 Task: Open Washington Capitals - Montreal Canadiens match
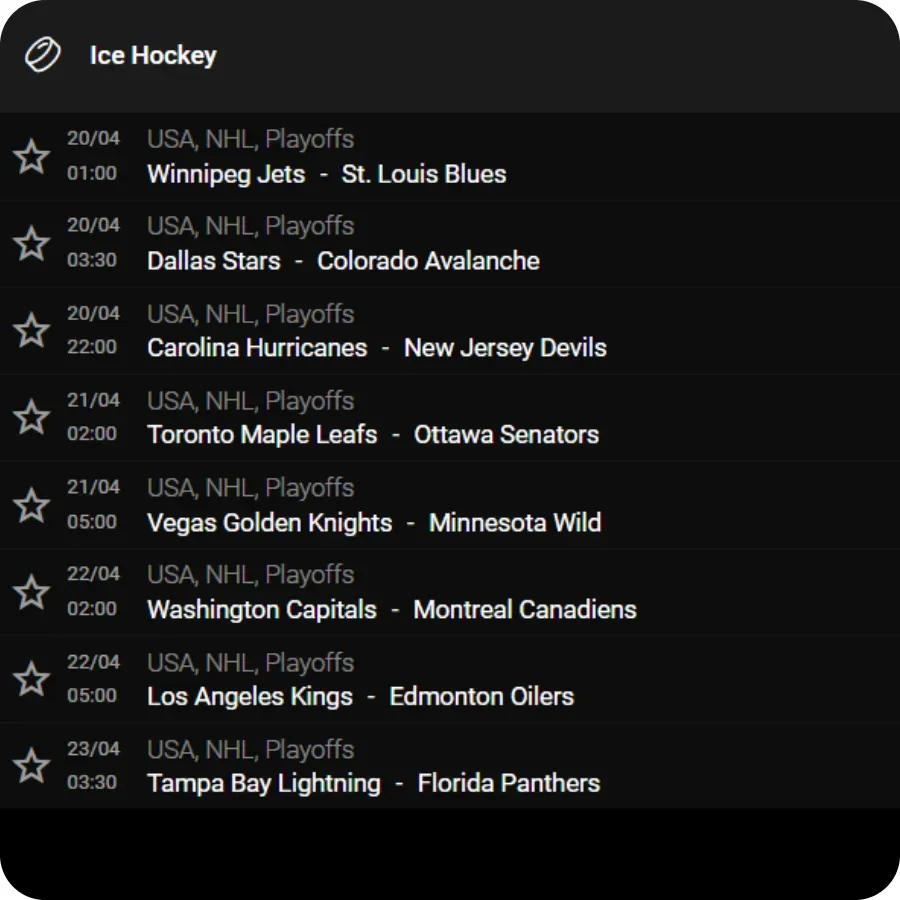(x=450, y=592)
